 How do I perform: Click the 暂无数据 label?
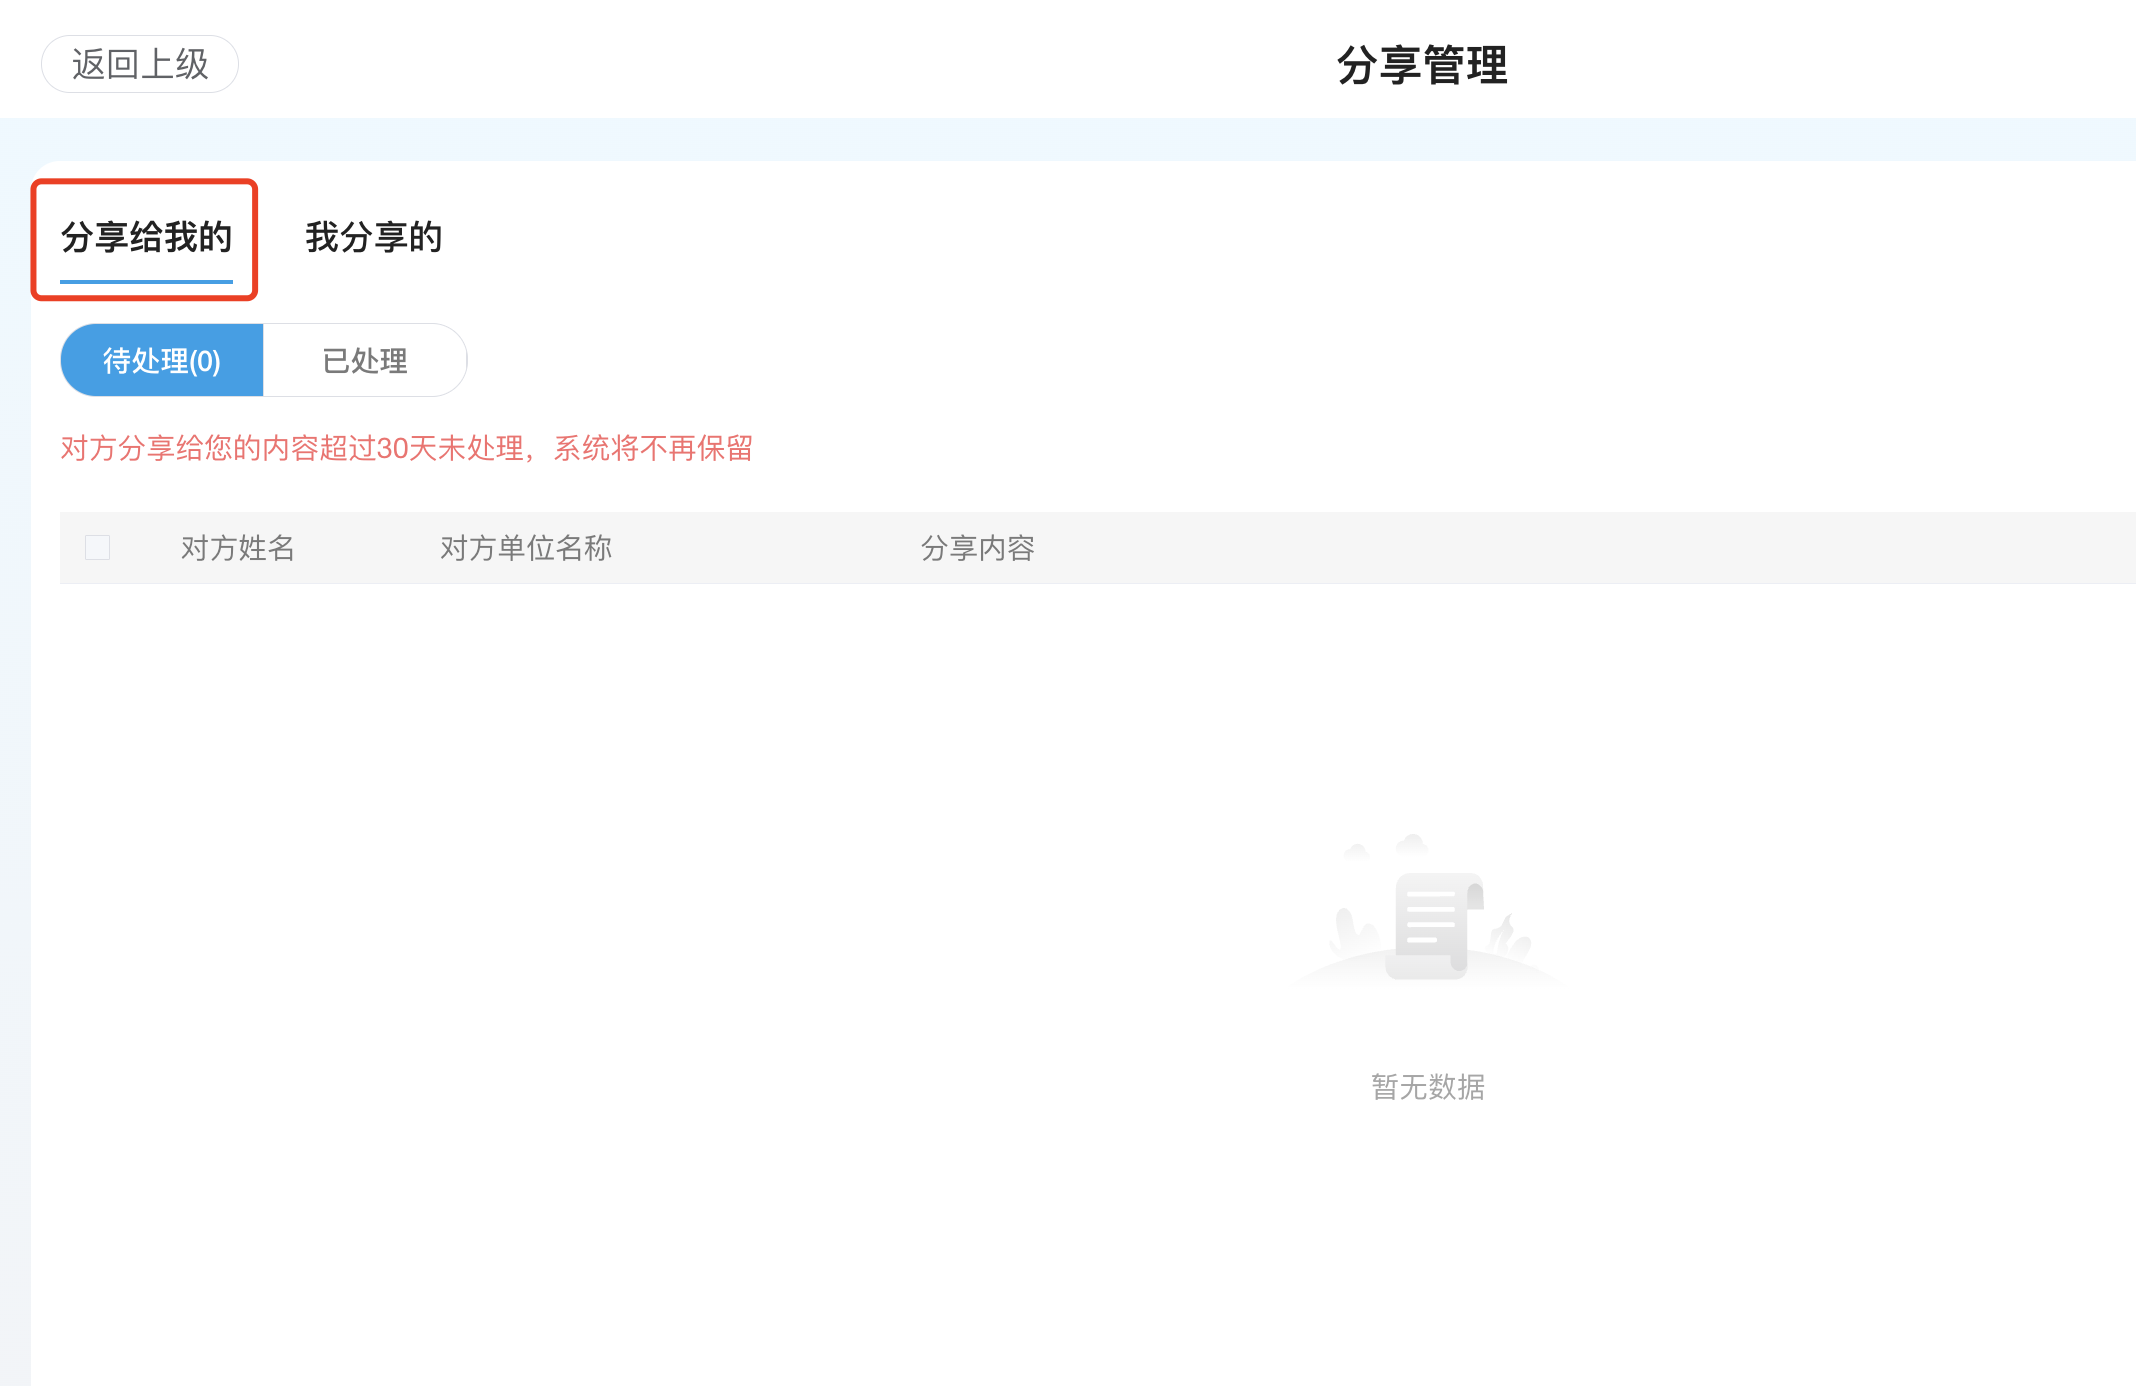(x=1427, y=1088)
